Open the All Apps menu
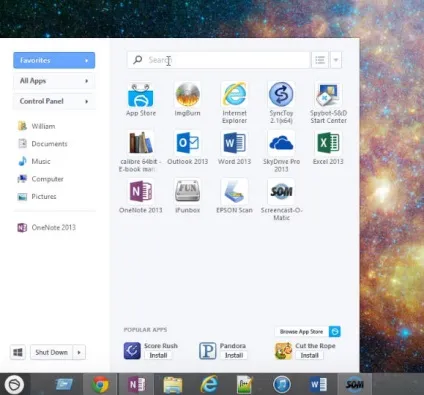 54,81
